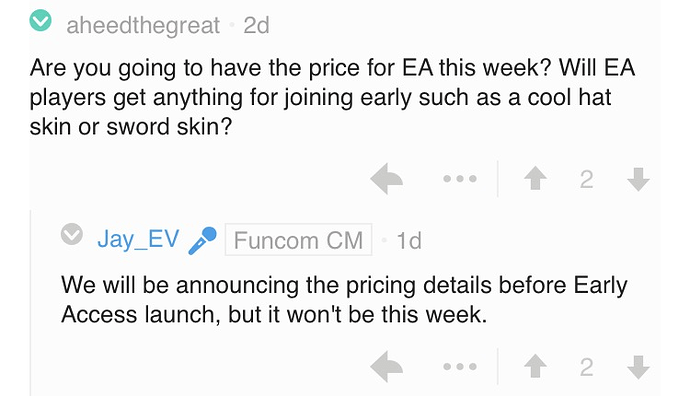Click the 1d timestamp on Jay_EV's reply

click(x=409, y=240)
